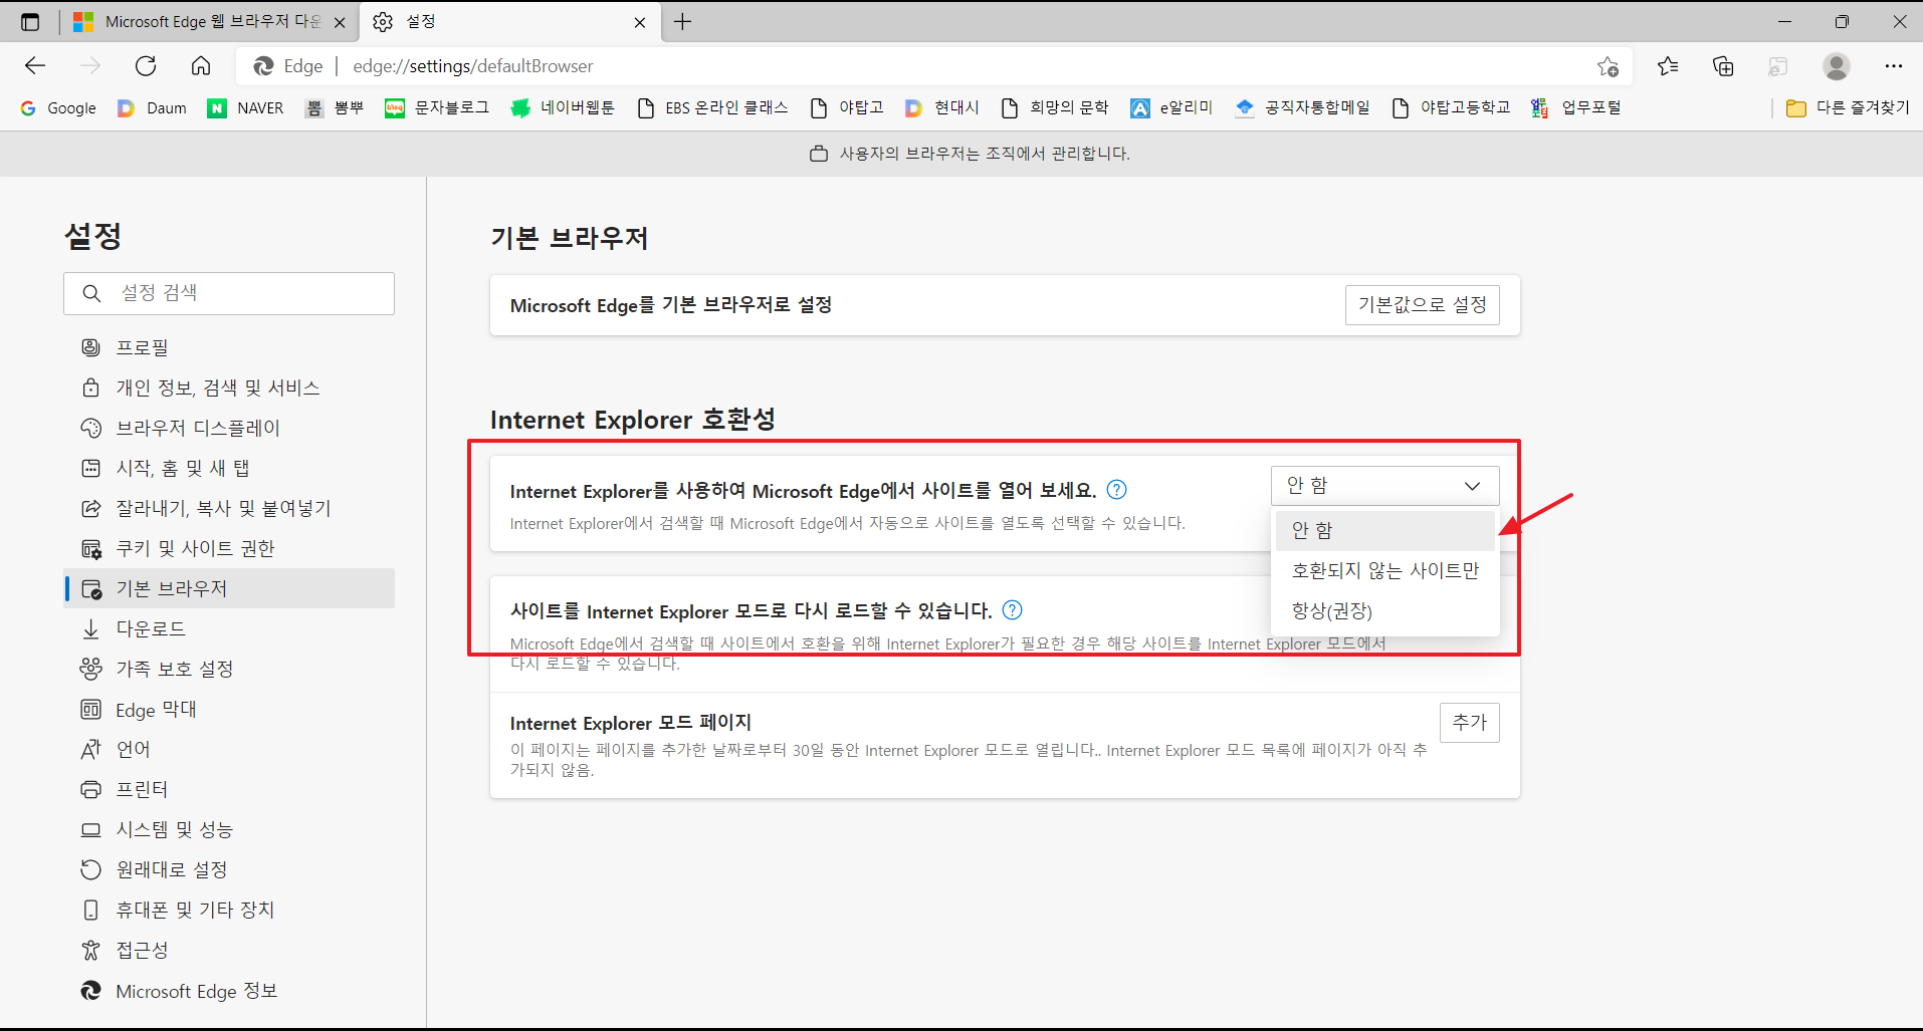Go to the home page icon
This screenshot has height=1031, width=1923.
tap(201, 66)
